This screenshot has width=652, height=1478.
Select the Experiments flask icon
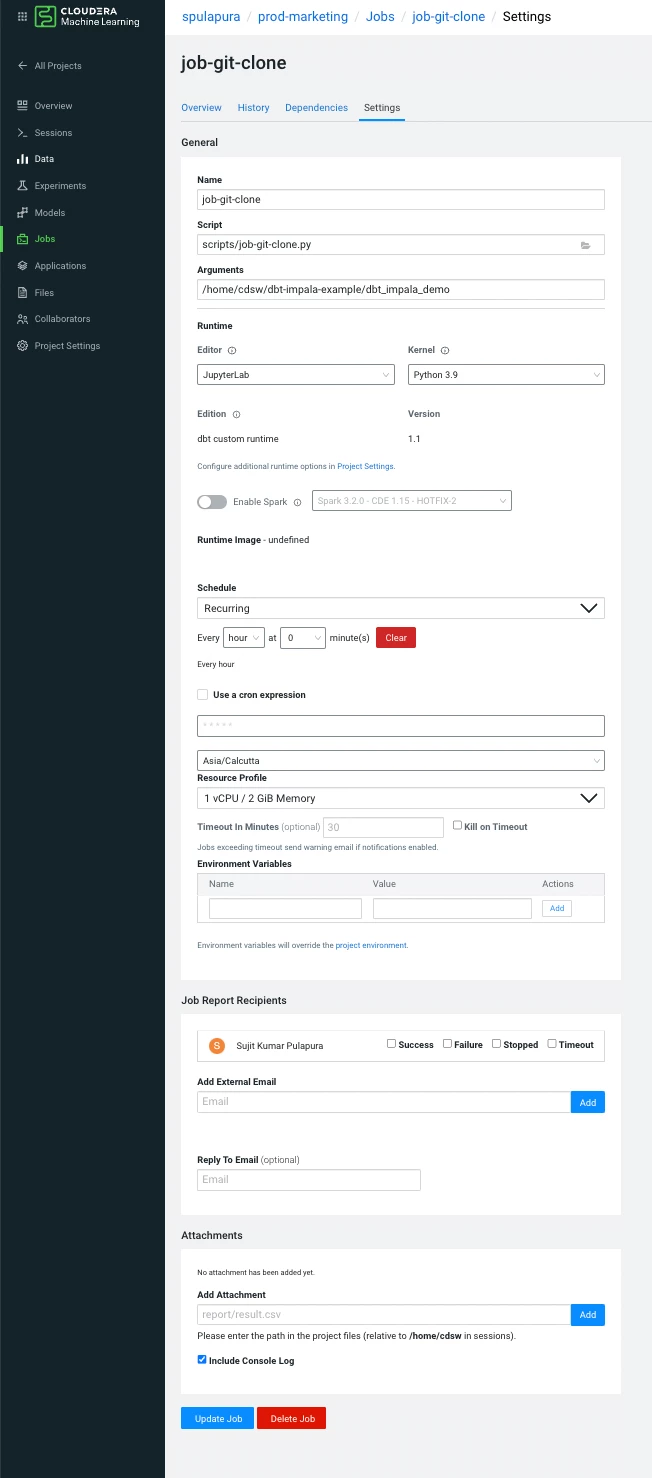coord(22,186)
